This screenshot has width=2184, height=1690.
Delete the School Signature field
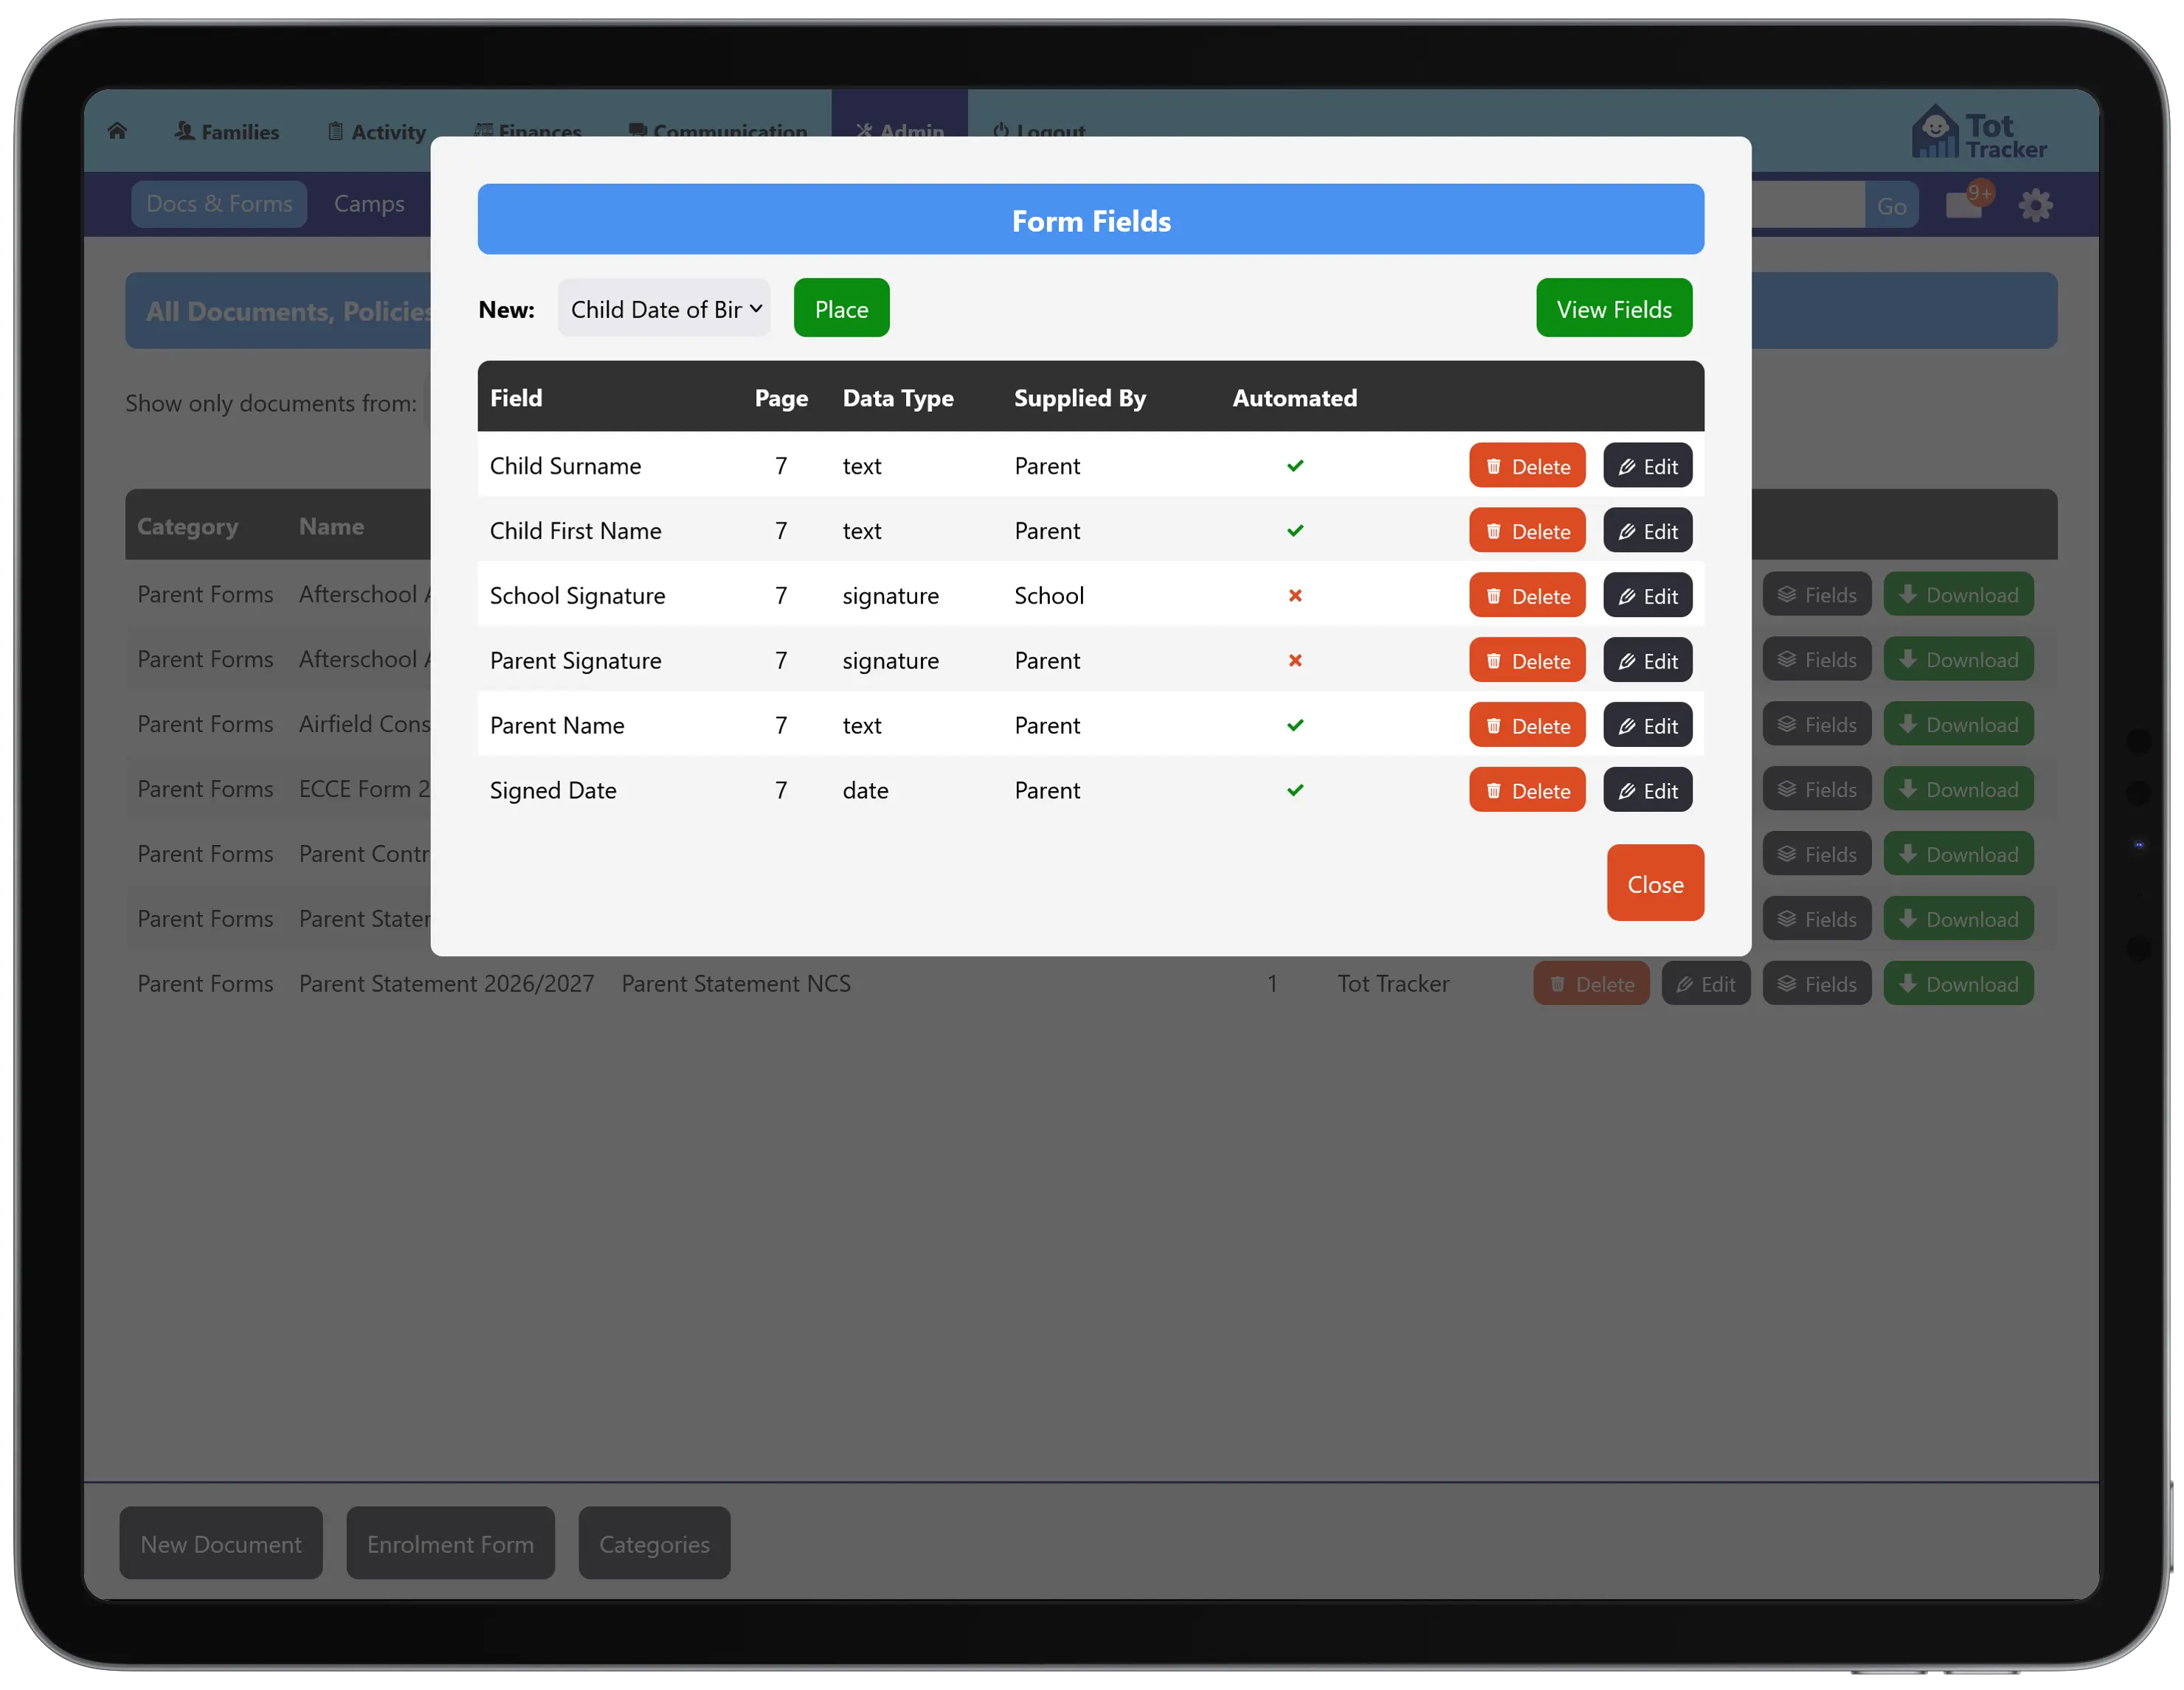pos(1527,596)
